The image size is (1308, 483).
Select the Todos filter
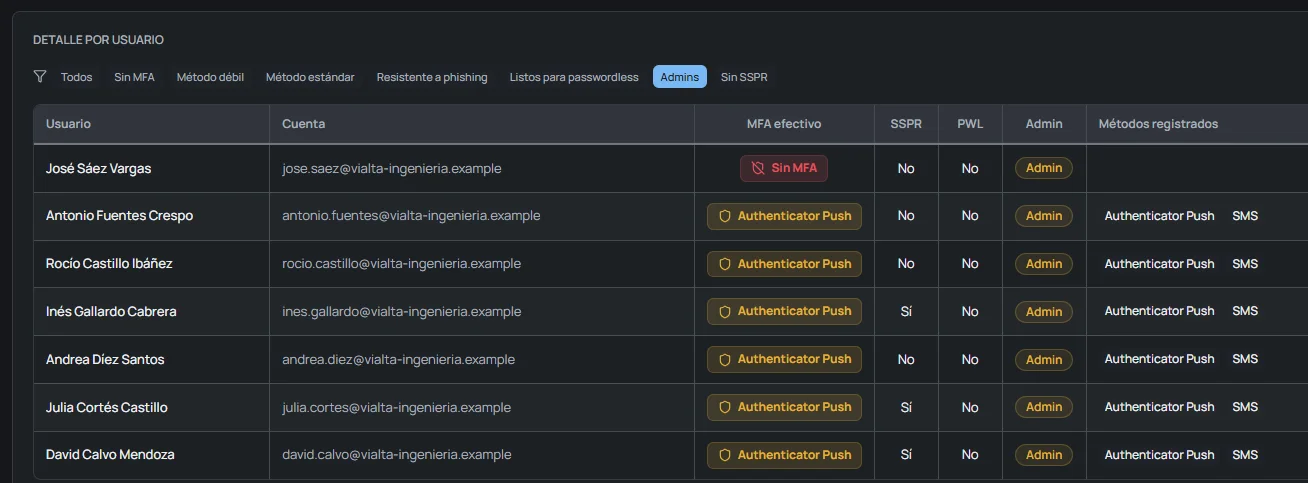tap(77, 77)
